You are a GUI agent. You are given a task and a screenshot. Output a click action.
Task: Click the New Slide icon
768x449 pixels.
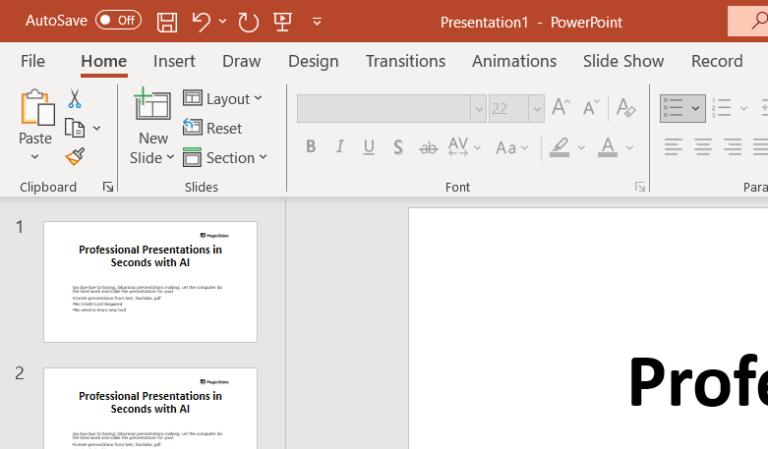pos(152,104)
